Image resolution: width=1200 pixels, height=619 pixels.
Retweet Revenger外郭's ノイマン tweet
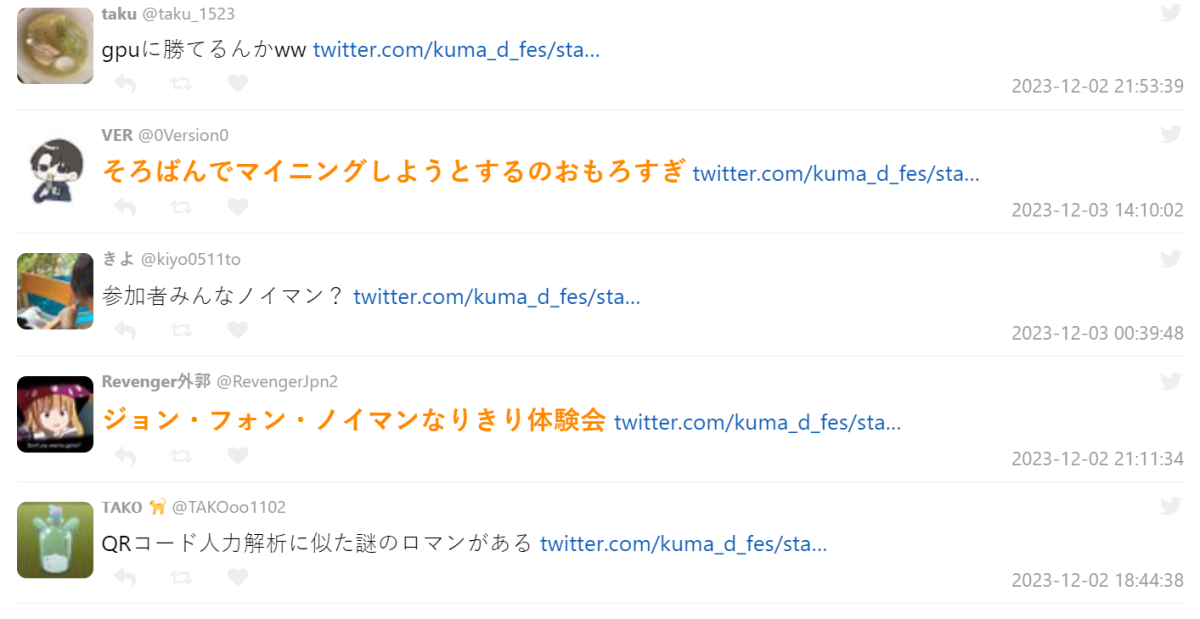(x=181, y=456)
